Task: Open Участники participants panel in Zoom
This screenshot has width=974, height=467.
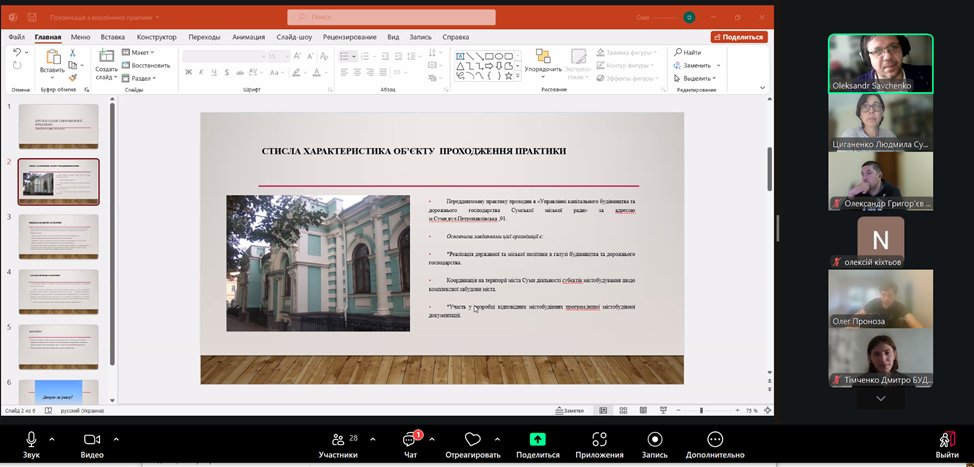Action: [x=339, y=445]
